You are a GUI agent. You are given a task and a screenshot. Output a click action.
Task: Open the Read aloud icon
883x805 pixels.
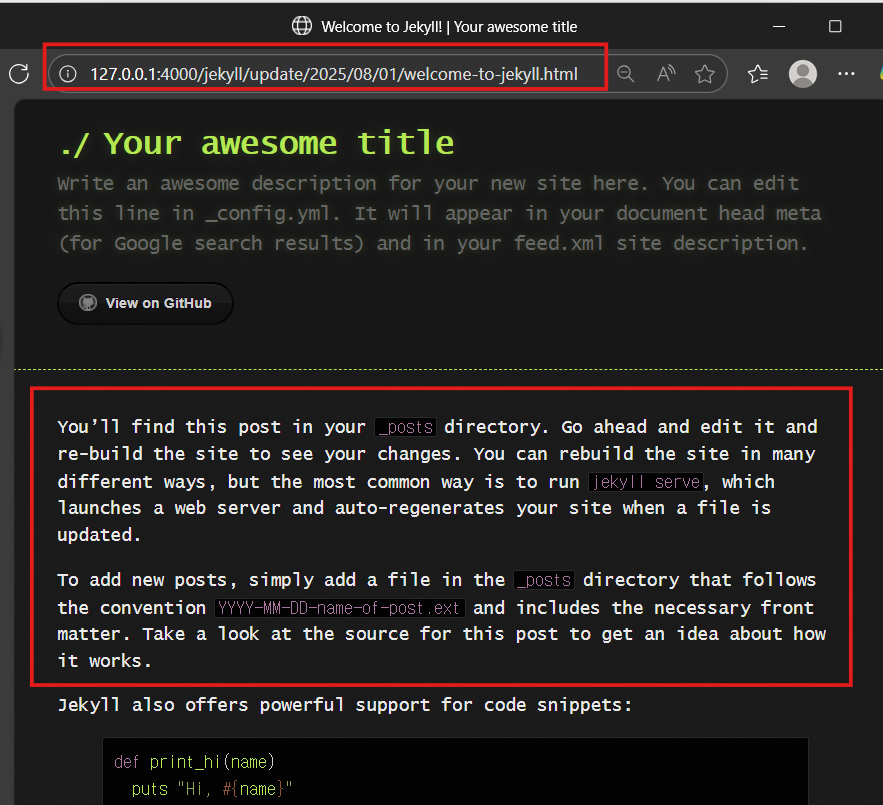pyautogui.click(x=666, y=74)
